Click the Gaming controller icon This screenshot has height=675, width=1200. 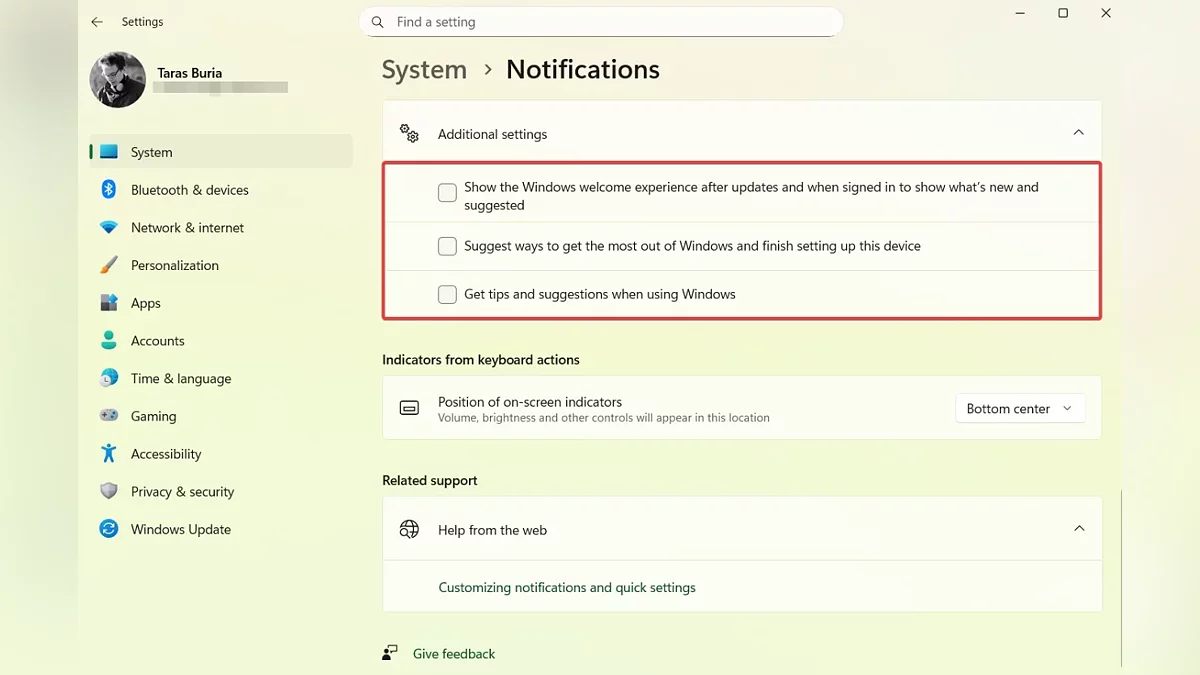coord(109,416)
